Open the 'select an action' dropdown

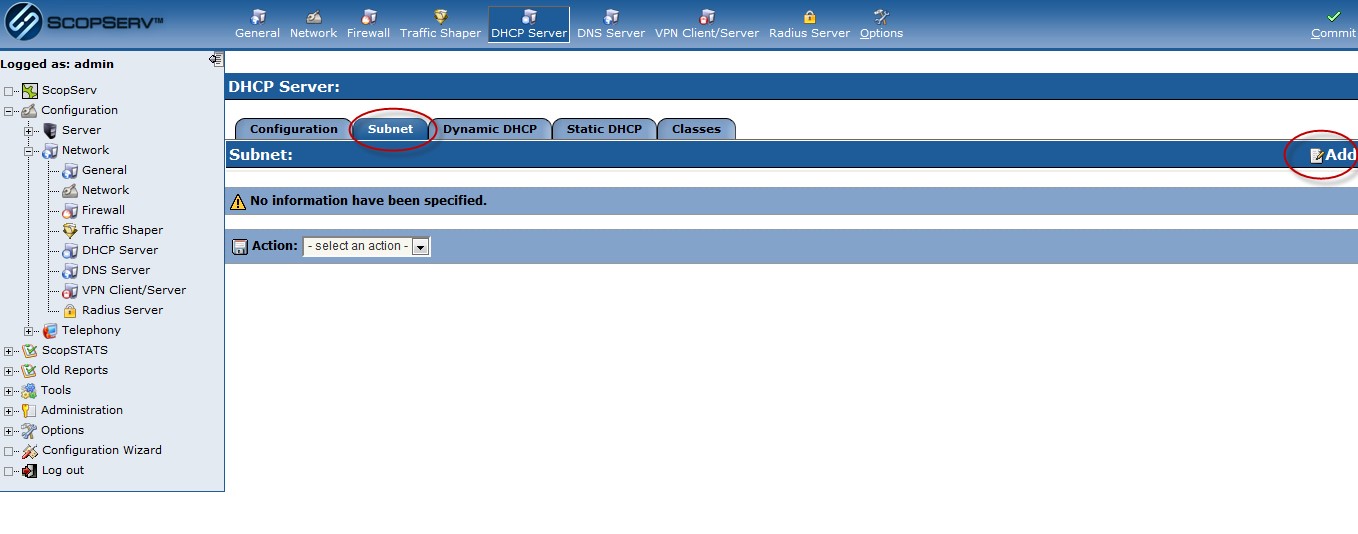[367, 246]
